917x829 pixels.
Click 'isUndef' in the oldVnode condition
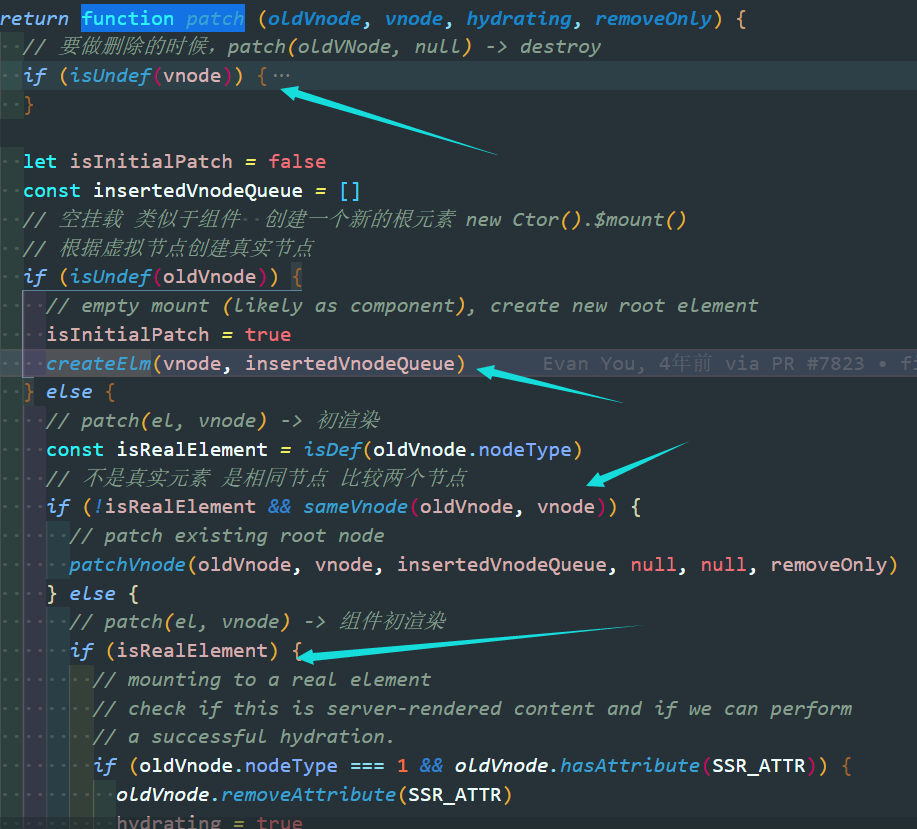(x=110, y=277)
